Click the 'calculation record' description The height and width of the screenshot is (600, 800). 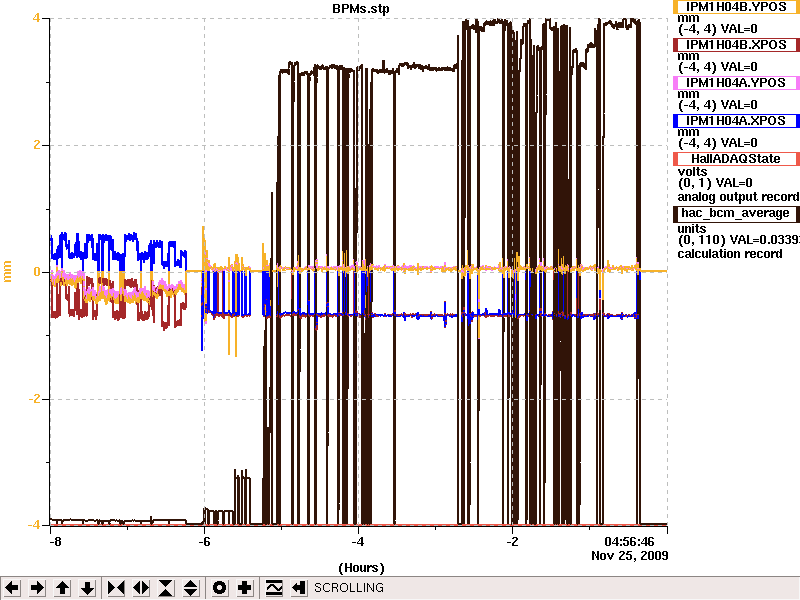point(730,254)
